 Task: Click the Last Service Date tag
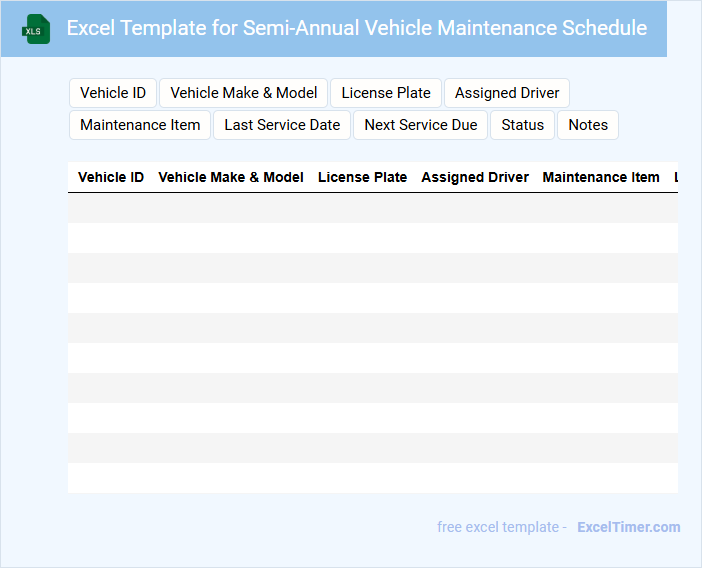(282, 125)
